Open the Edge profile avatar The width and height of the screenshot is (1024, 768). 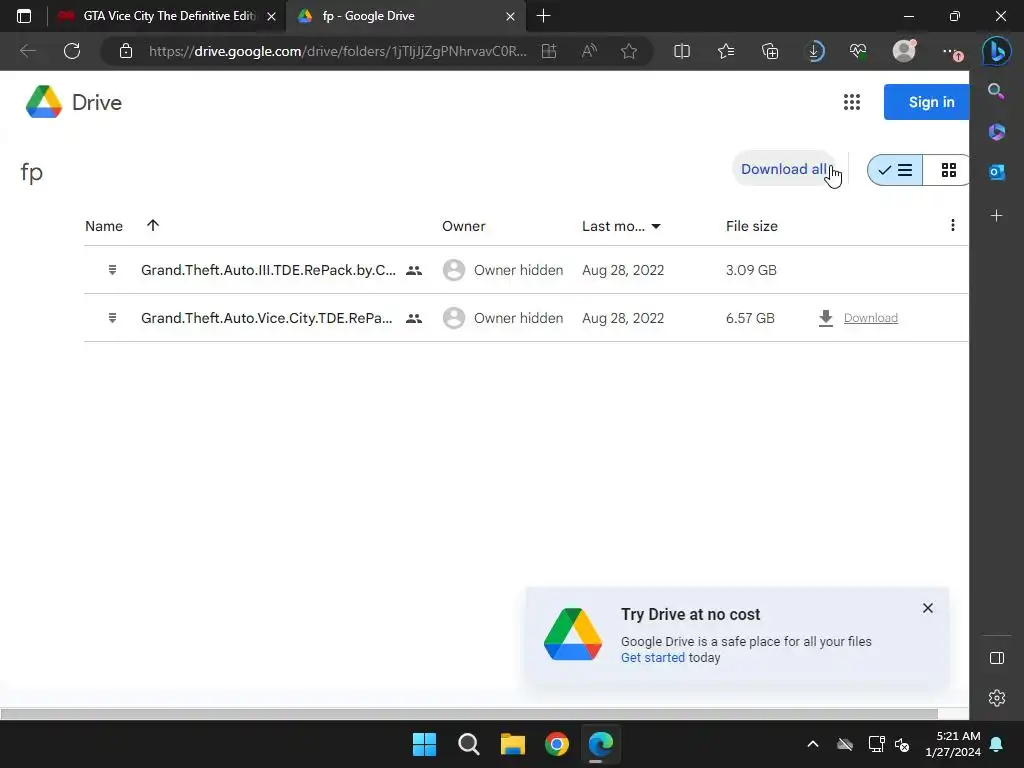[x=904, y=50]
